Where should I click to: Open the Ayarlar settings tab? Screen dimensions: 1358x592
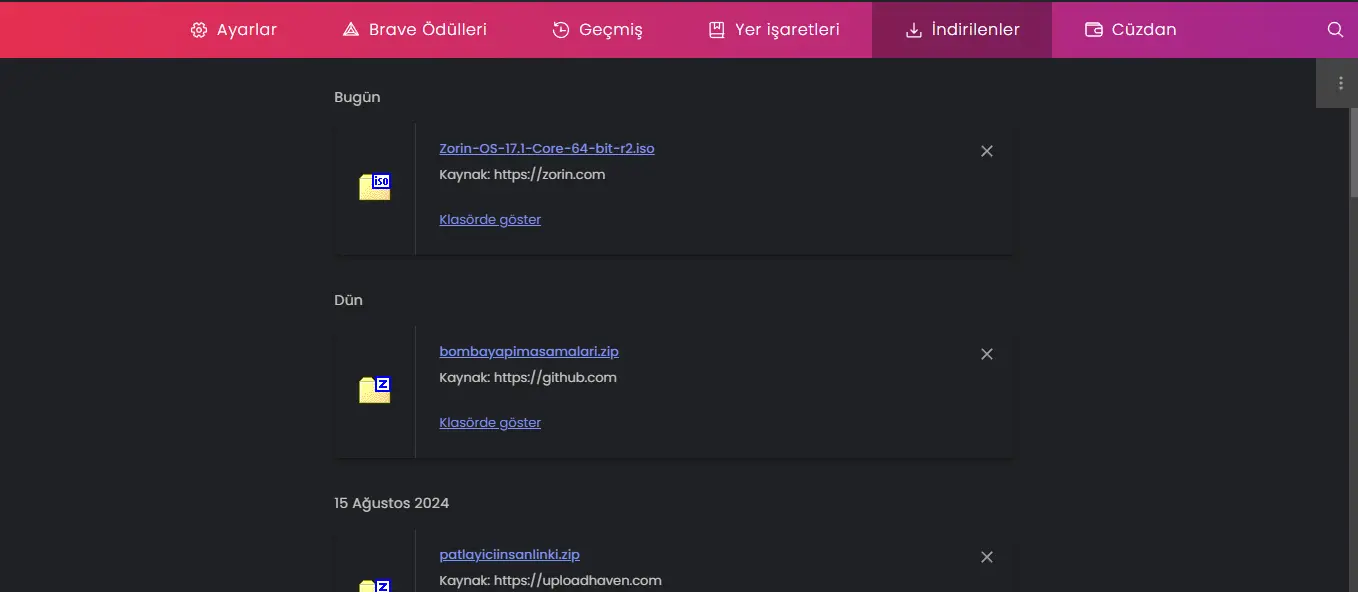[233, 30]
